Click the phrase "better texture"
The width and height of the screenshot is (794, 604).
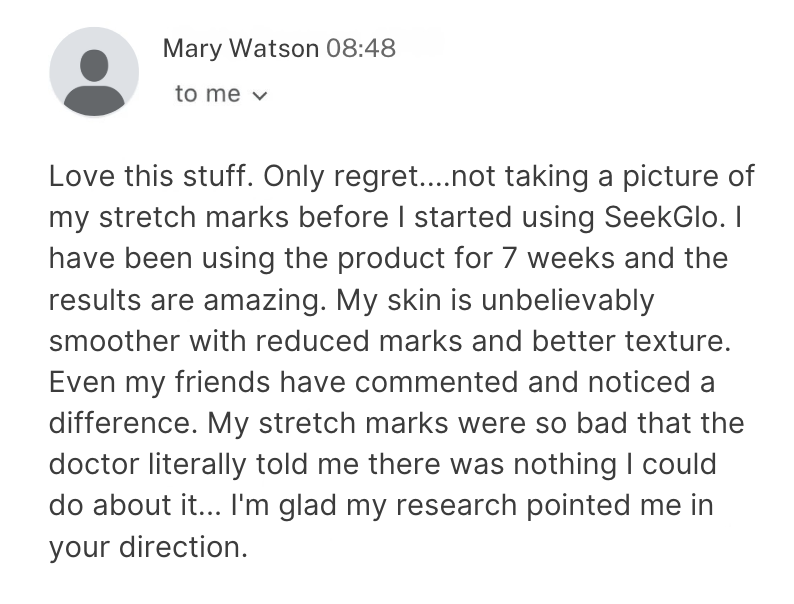[631, 341]
